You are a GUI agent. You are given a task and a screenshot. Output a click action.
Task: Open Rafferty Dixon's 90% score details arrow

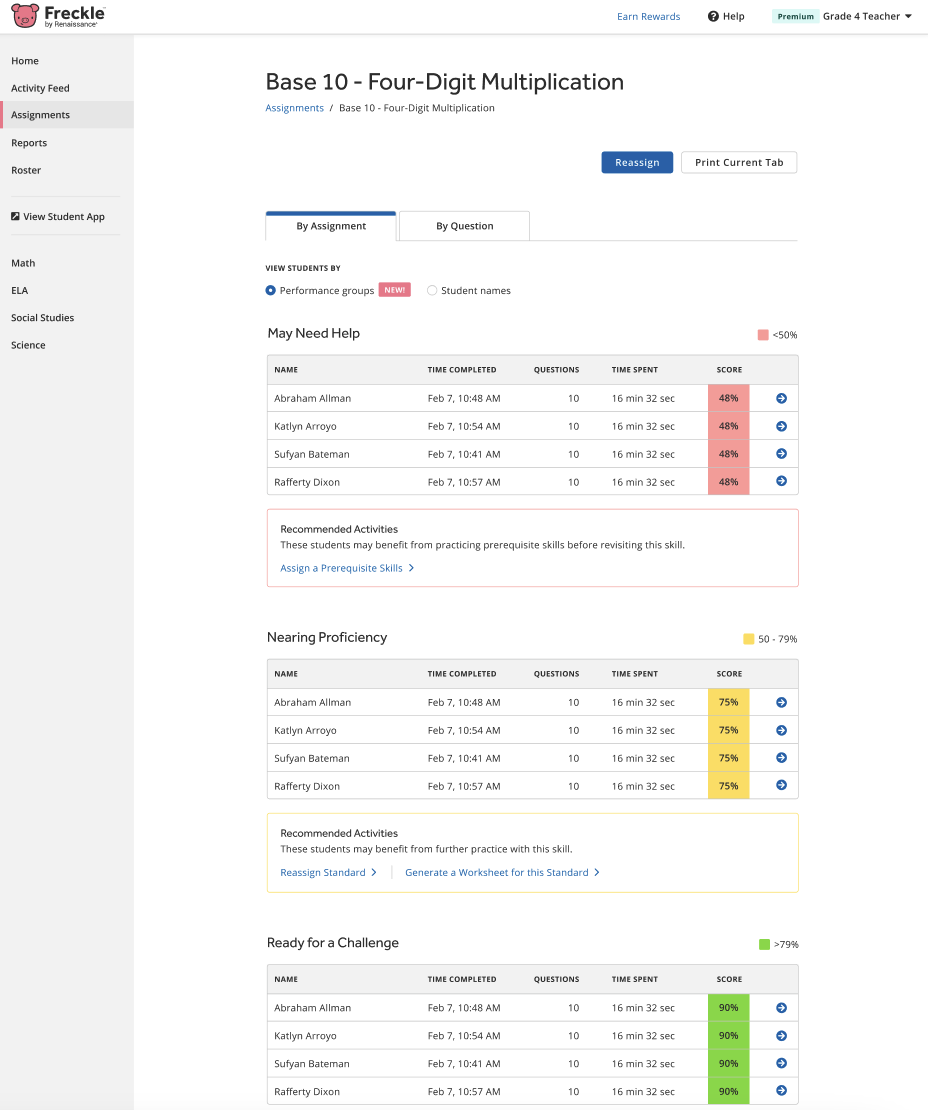[781, 1091]
